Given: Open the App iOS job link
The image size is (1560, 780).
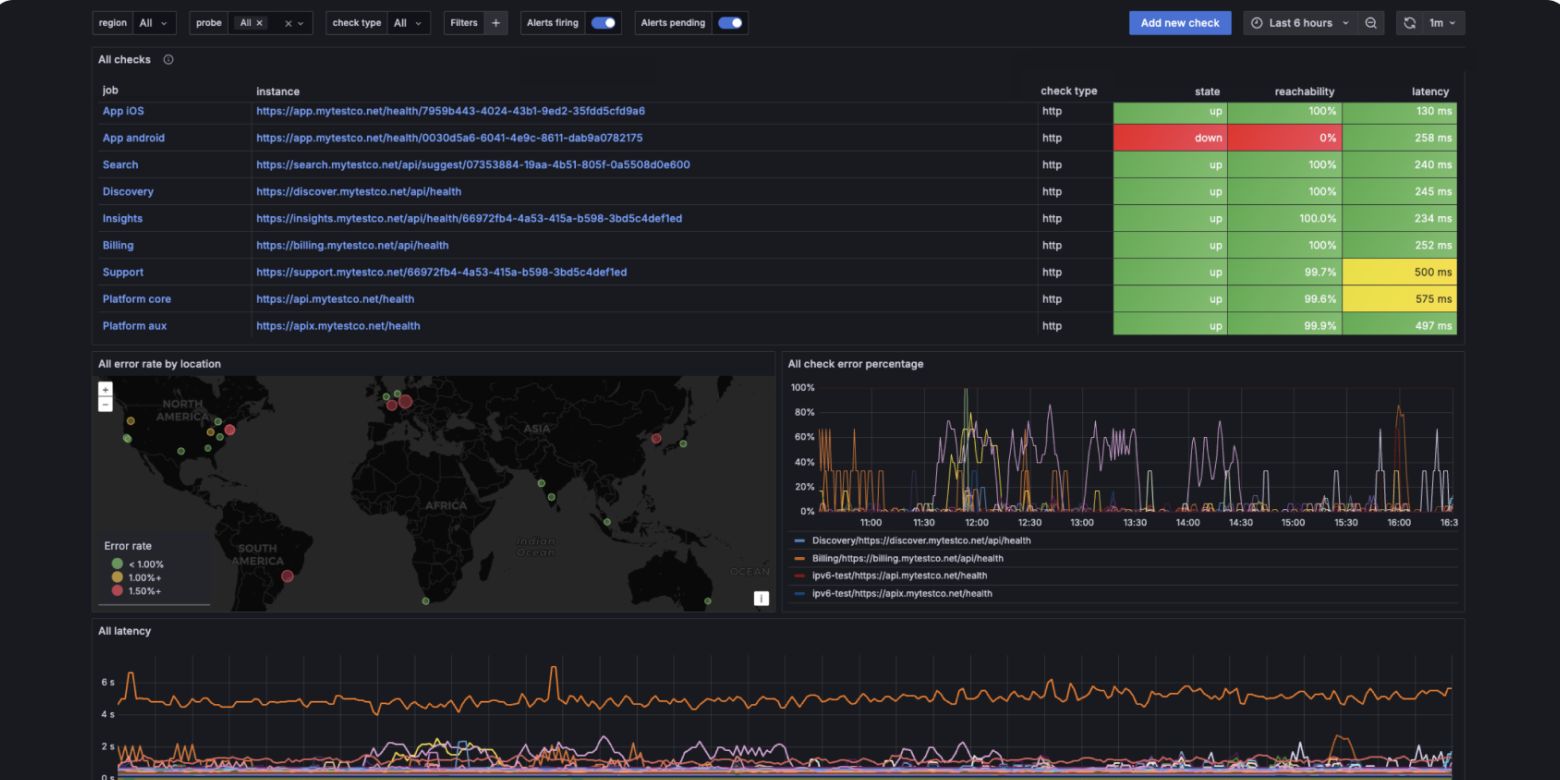Looking at the screenshot, I should click(123, 111).
